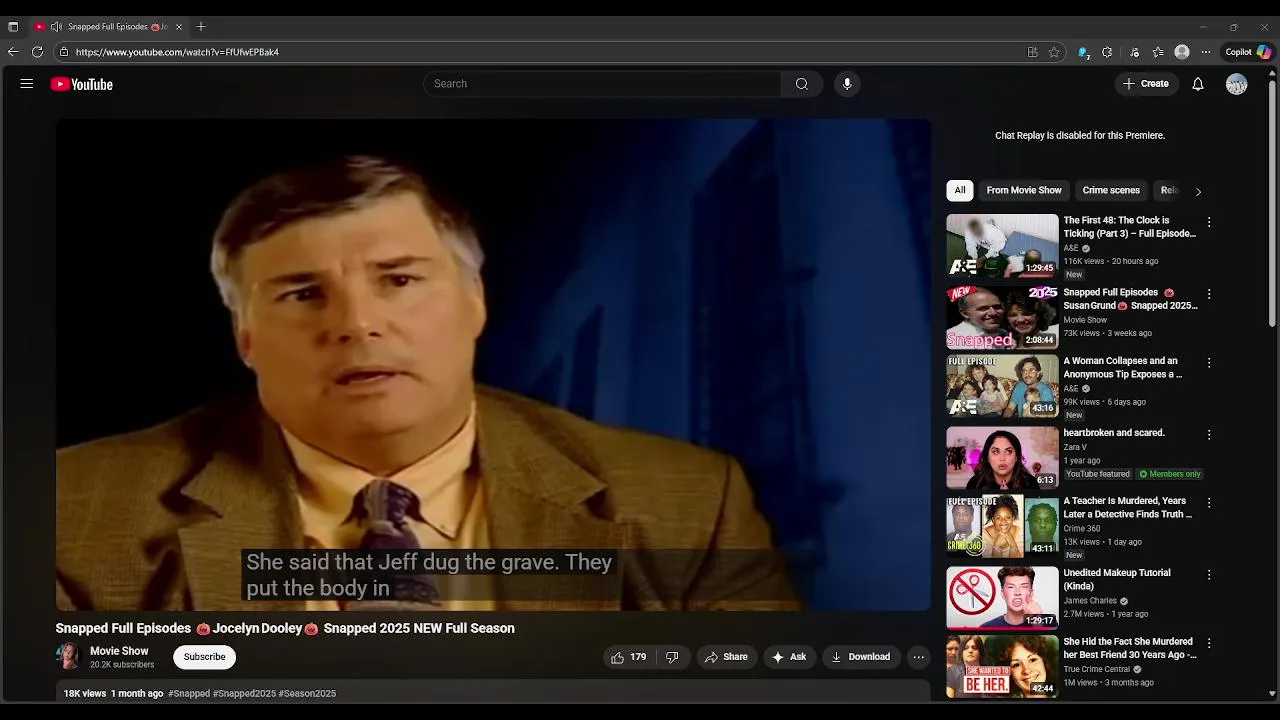
Task: Select the All filter chip
Action: [x=960, y=190]
